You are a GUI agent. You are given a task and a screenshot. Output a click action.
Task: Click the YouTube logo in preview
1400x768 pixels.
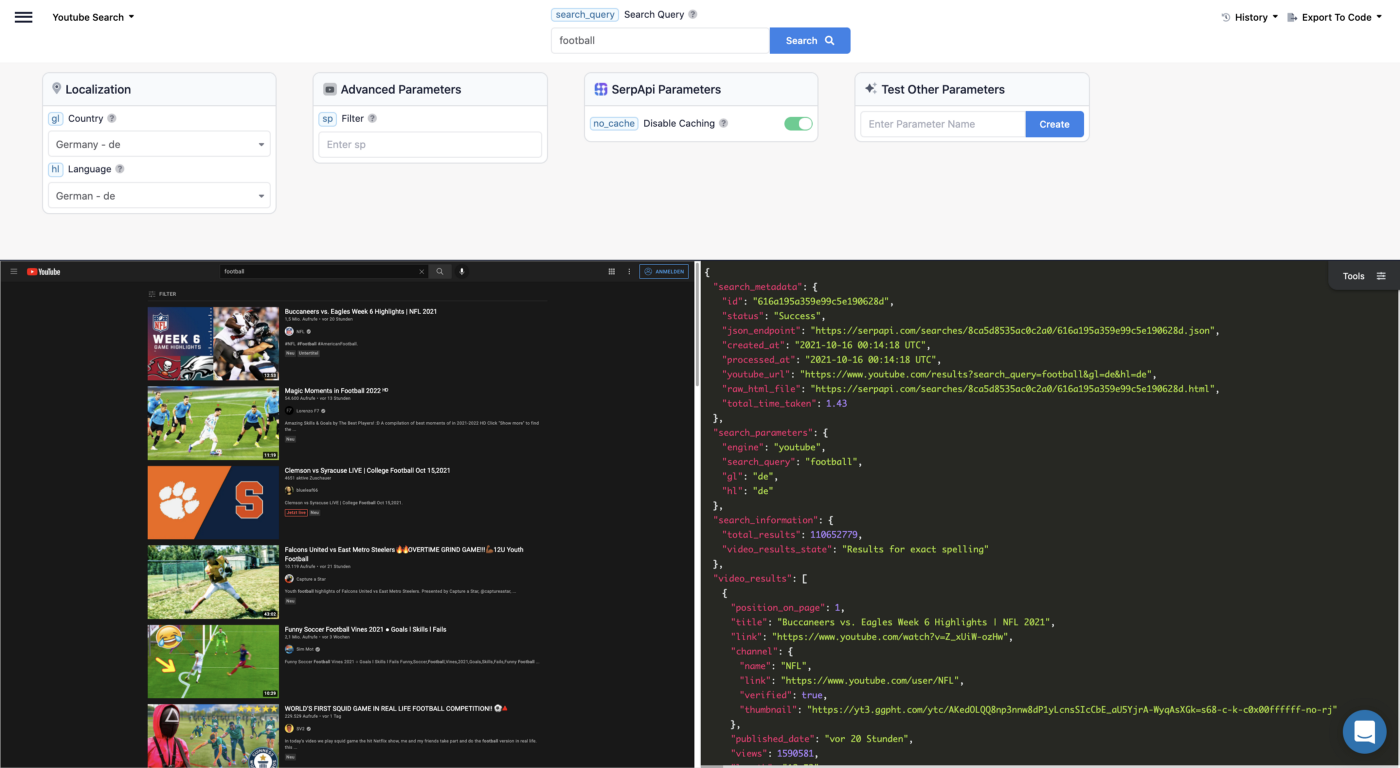44,271
